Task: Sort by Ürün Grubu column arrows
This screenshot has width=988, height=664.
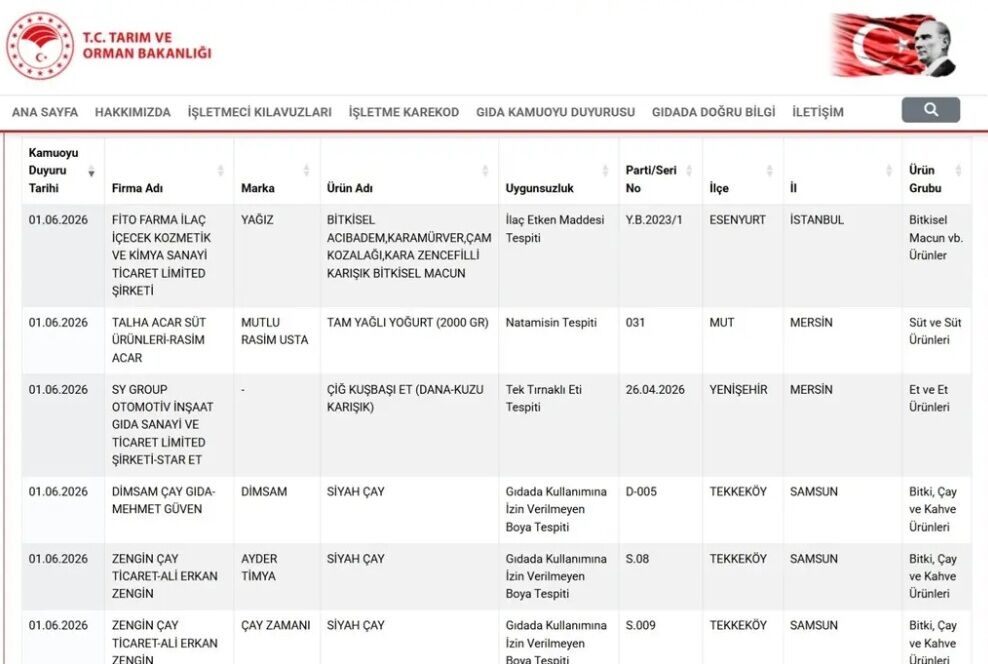Action: 958,171
